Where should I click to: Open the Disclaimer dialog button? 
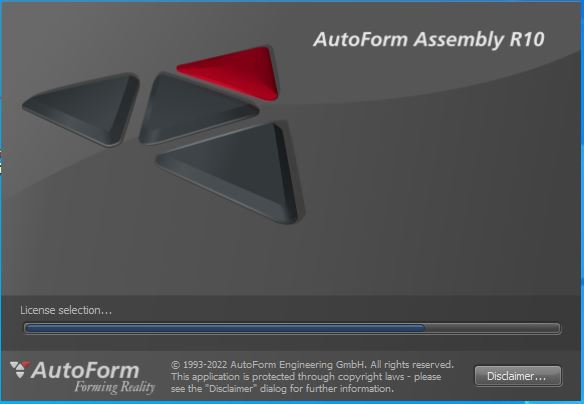click(x=518, y=376)
